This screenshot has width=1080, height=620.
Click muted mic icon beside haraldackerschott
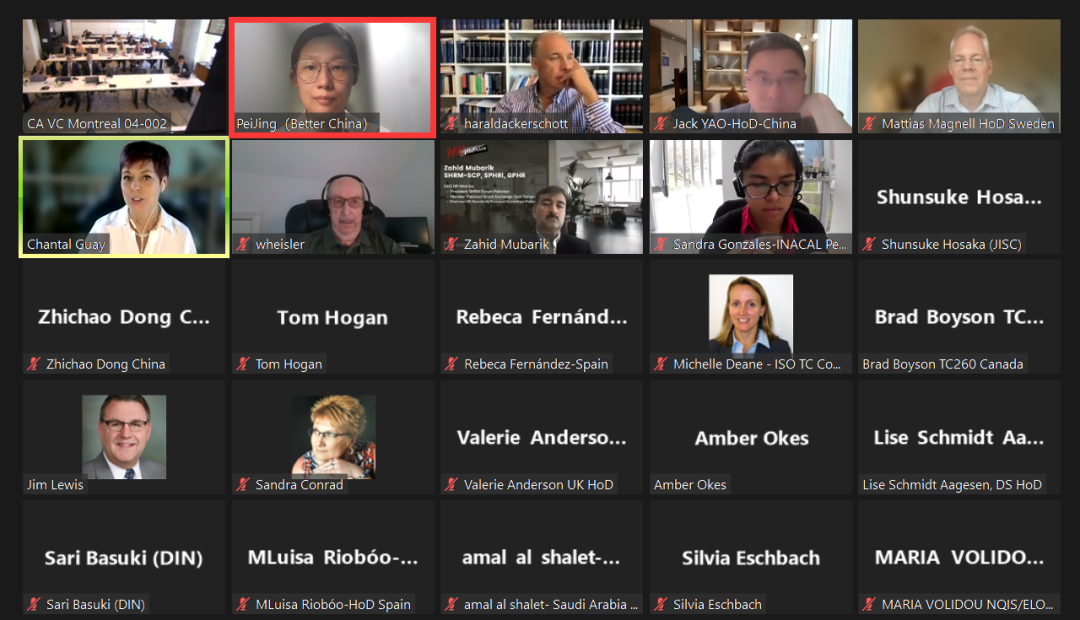click(450, 124)
